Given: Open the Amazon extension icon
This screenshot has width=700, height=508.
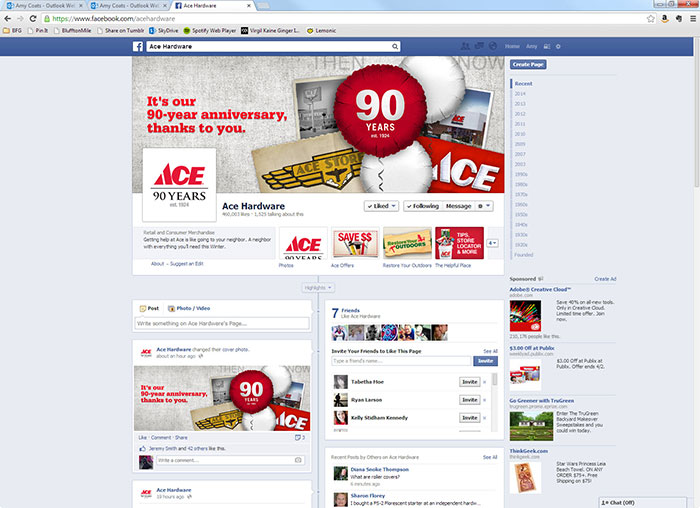Looking at the screenshot, I should [665, 19].
